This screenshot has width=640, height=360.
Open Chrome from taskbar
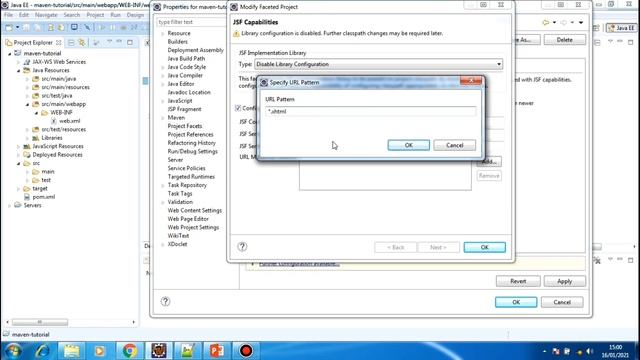point(129,351)
